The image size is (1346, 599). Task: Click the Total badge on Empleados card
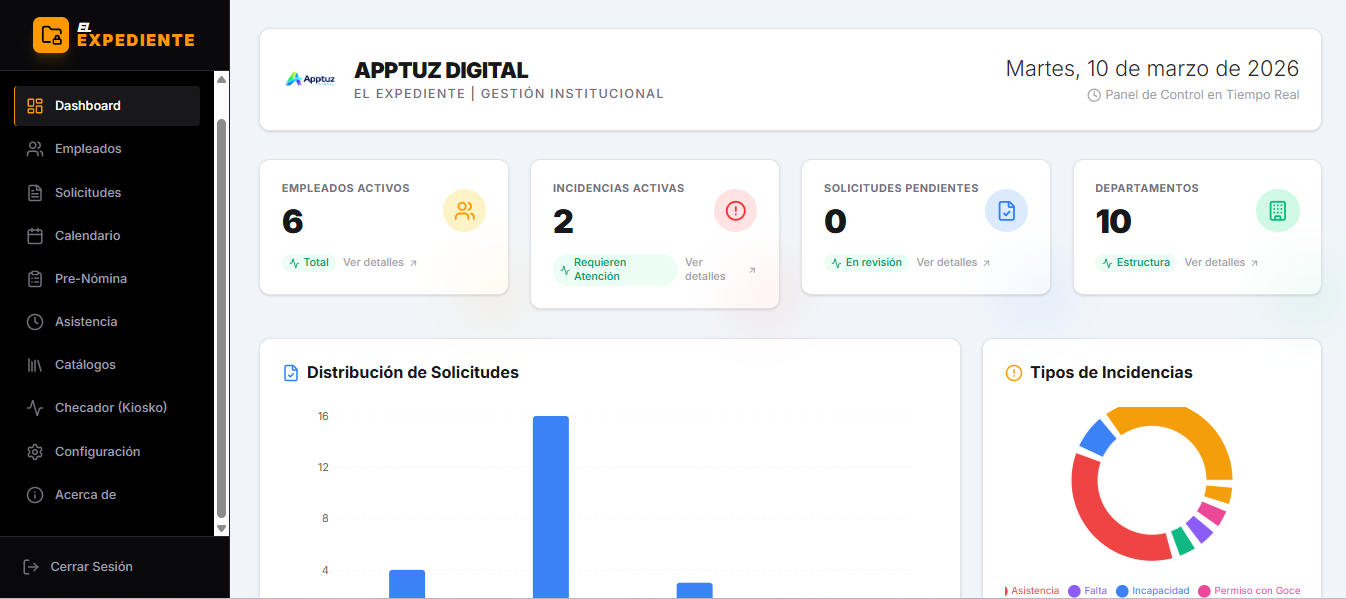coord(309,263)
